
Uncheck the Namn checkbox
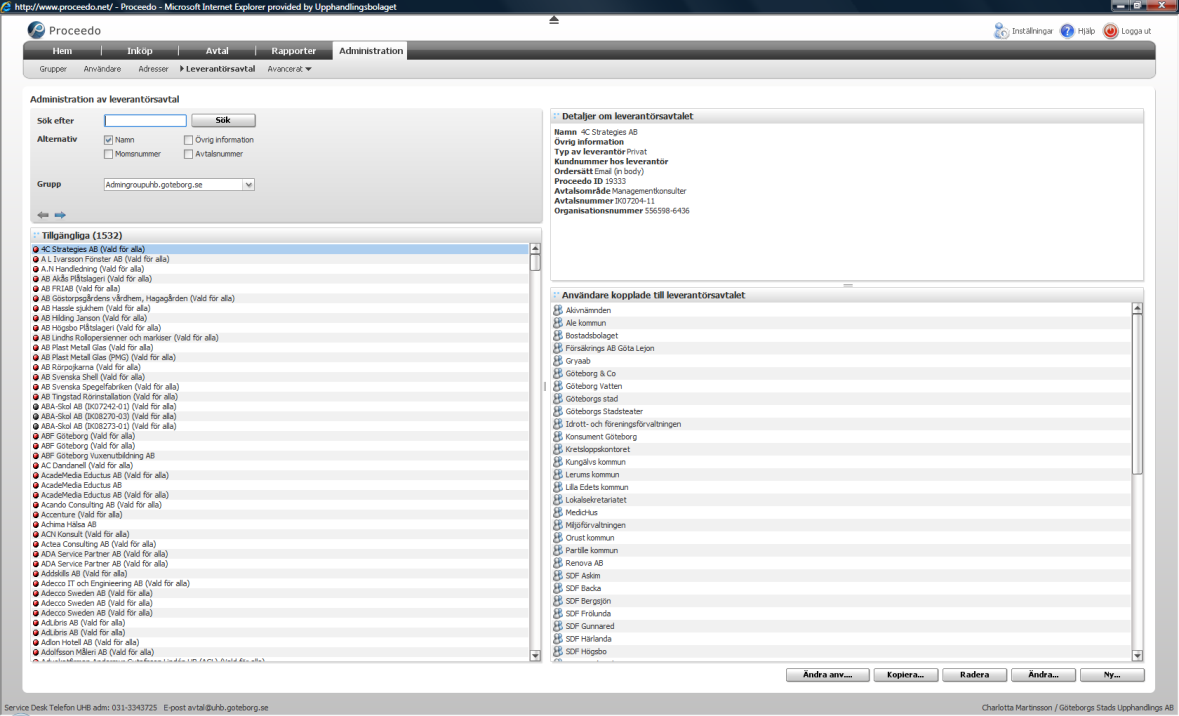point(108,140)
